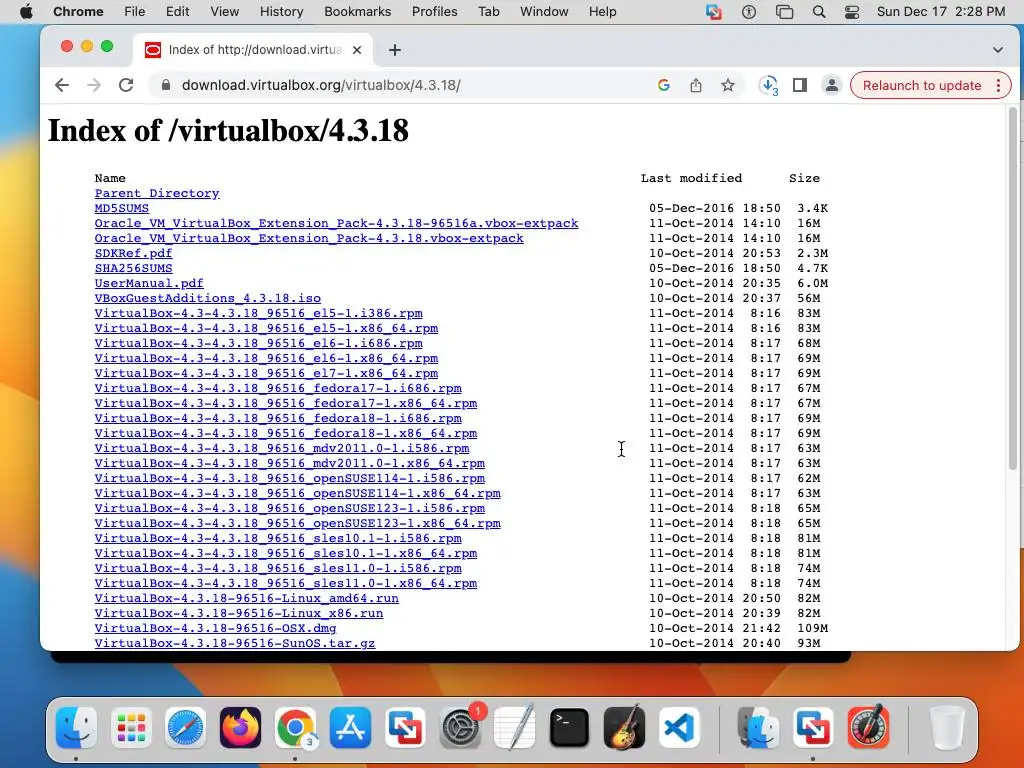Open the Trash in the Dock
The height and width of the screenshot is (768, 1024).
click(x=946, y=727)
